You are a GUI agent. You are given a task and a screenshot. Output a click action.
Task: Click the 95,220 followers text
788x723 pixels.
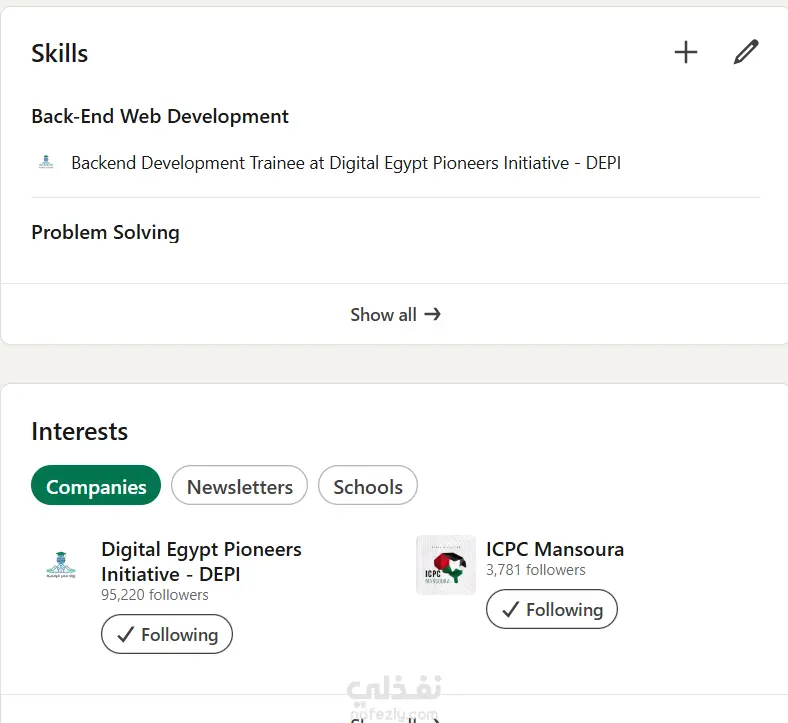point(155,595)
